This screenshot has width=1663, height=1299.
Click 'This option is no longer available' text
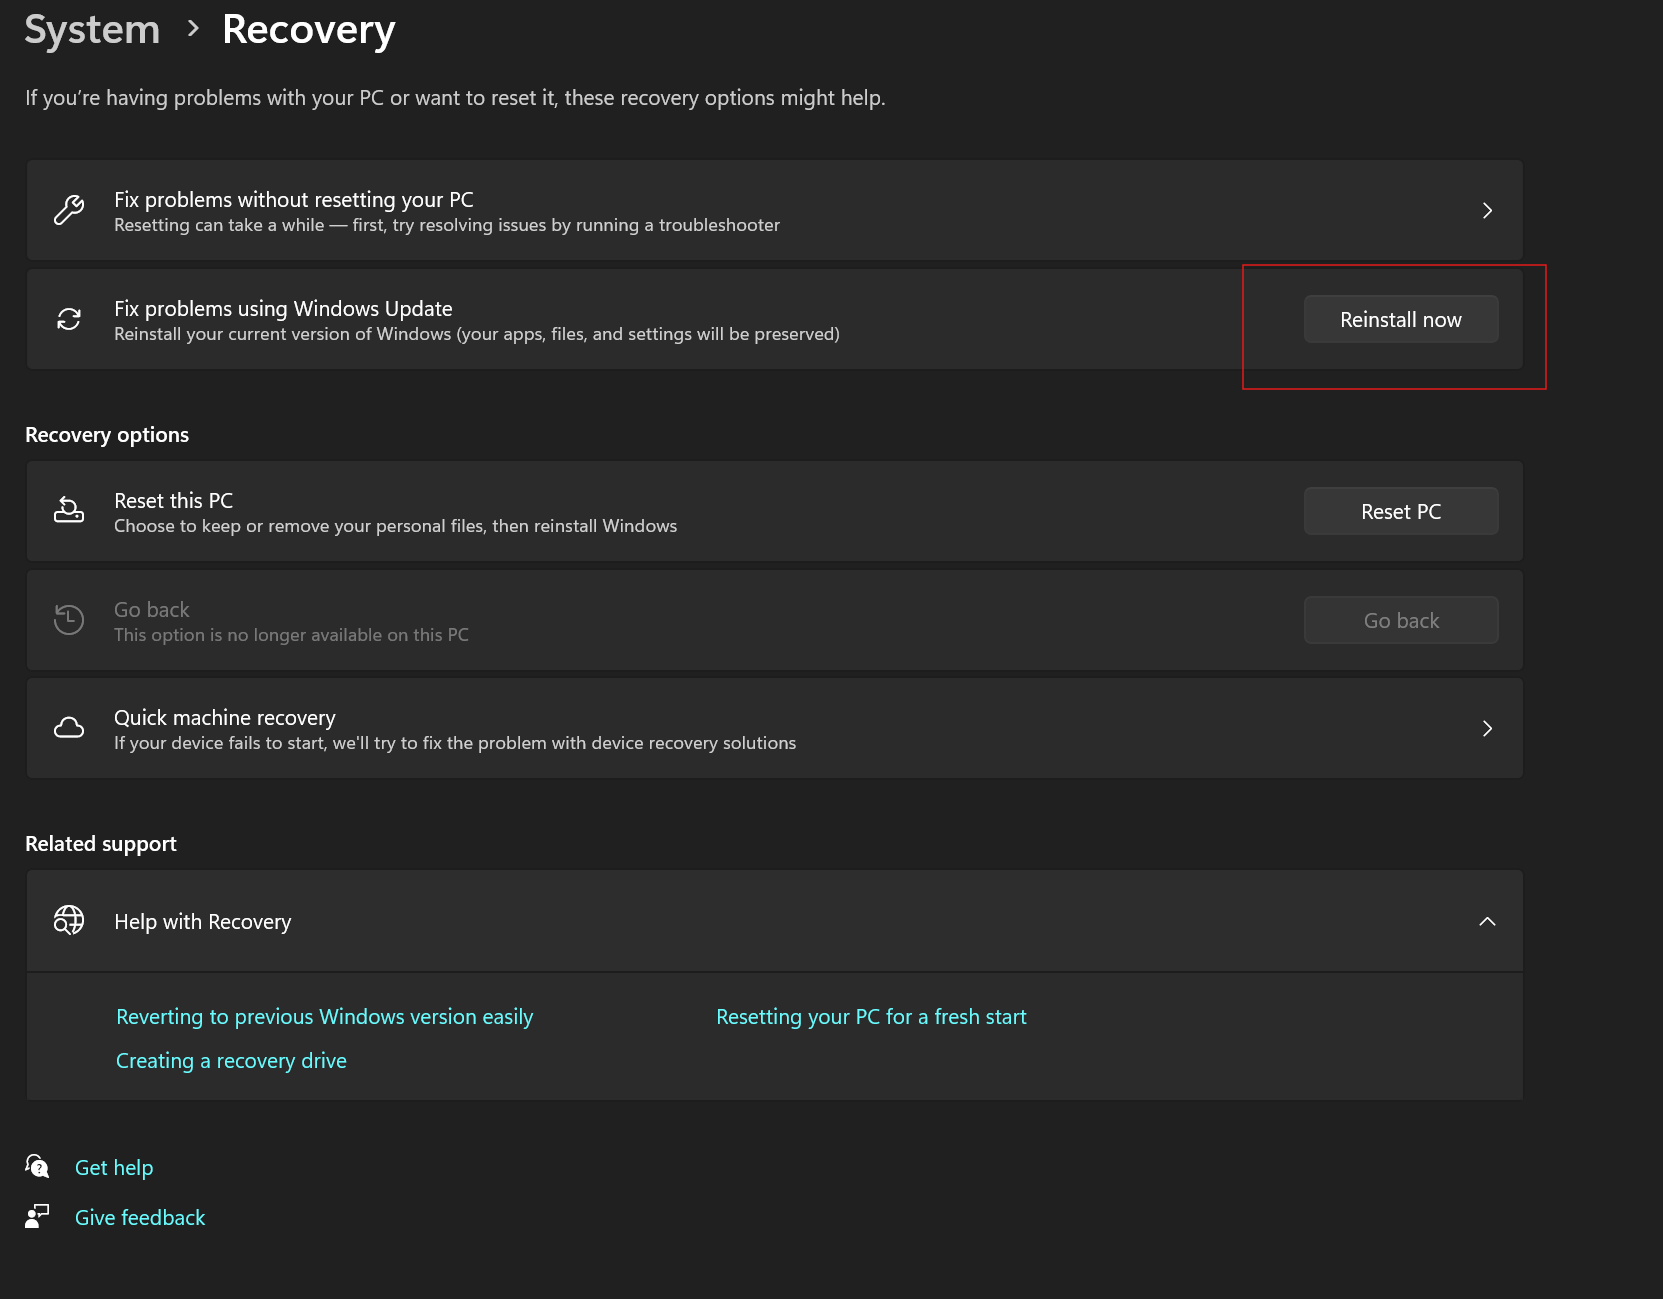[x=291, y=635]
